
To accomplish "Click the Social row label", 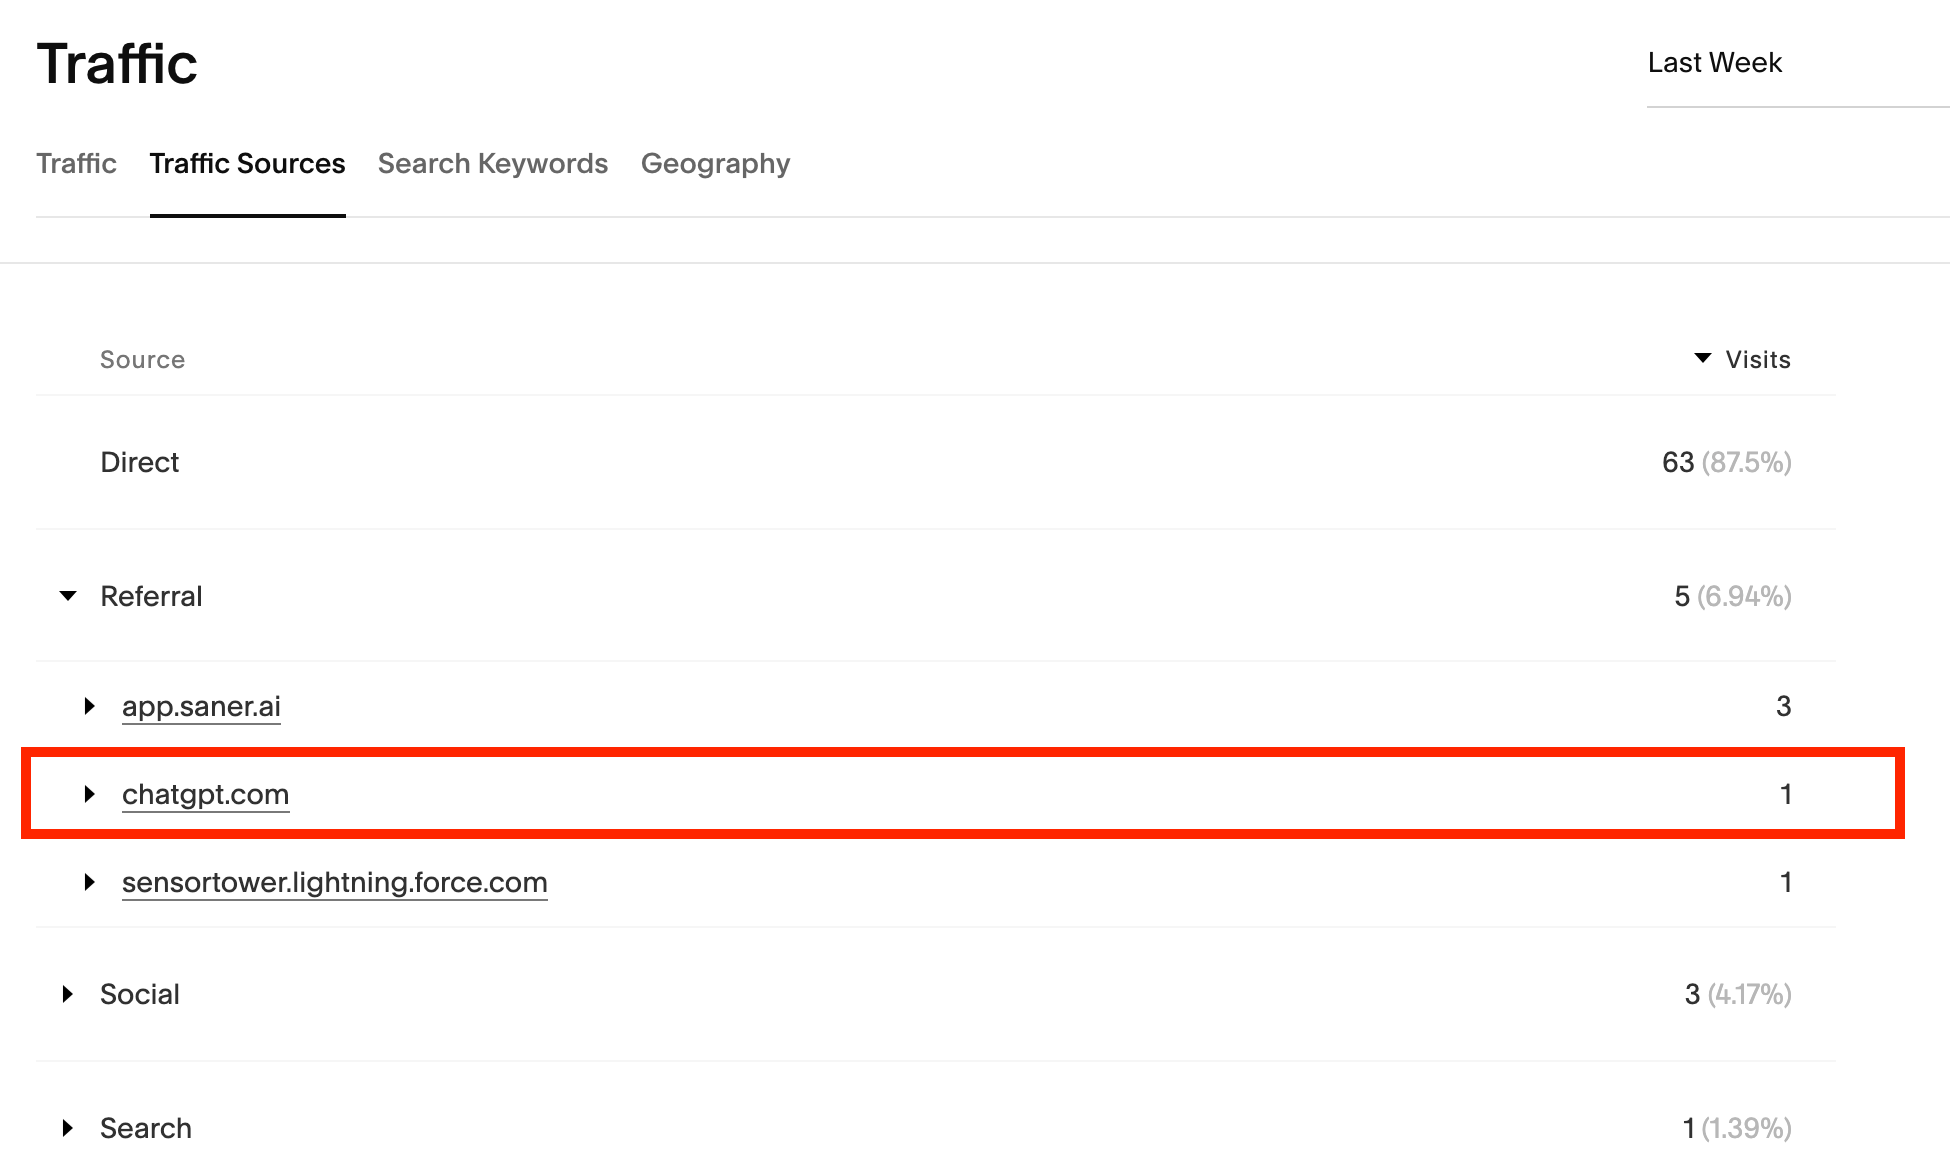I will 140,994.
